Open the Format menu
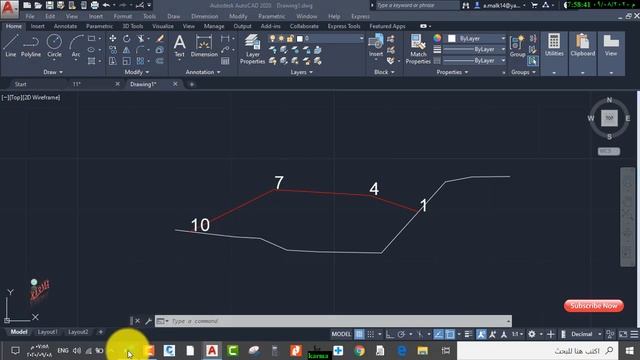Viewport: 640px width, 360px height. (x=122, y=16)
